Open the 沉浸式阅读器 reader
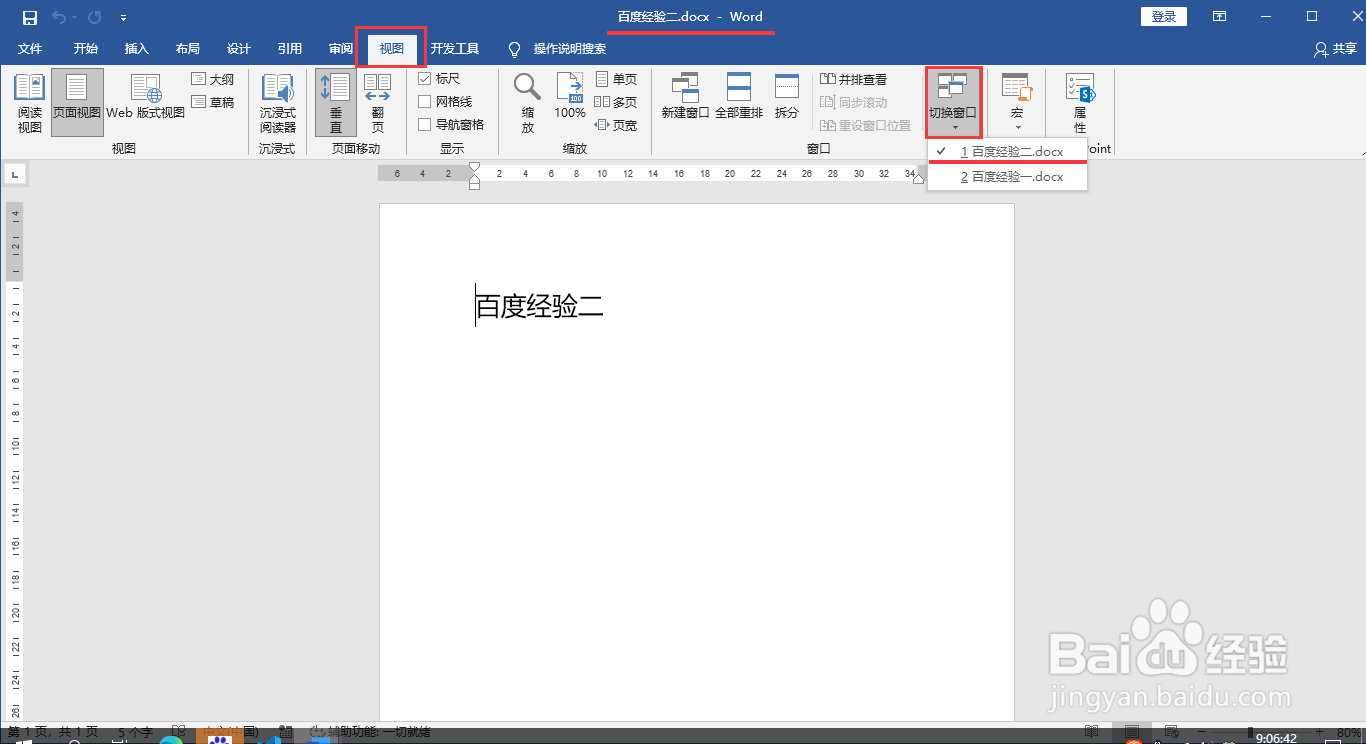 pyautogui.click(x=278, y=101)
